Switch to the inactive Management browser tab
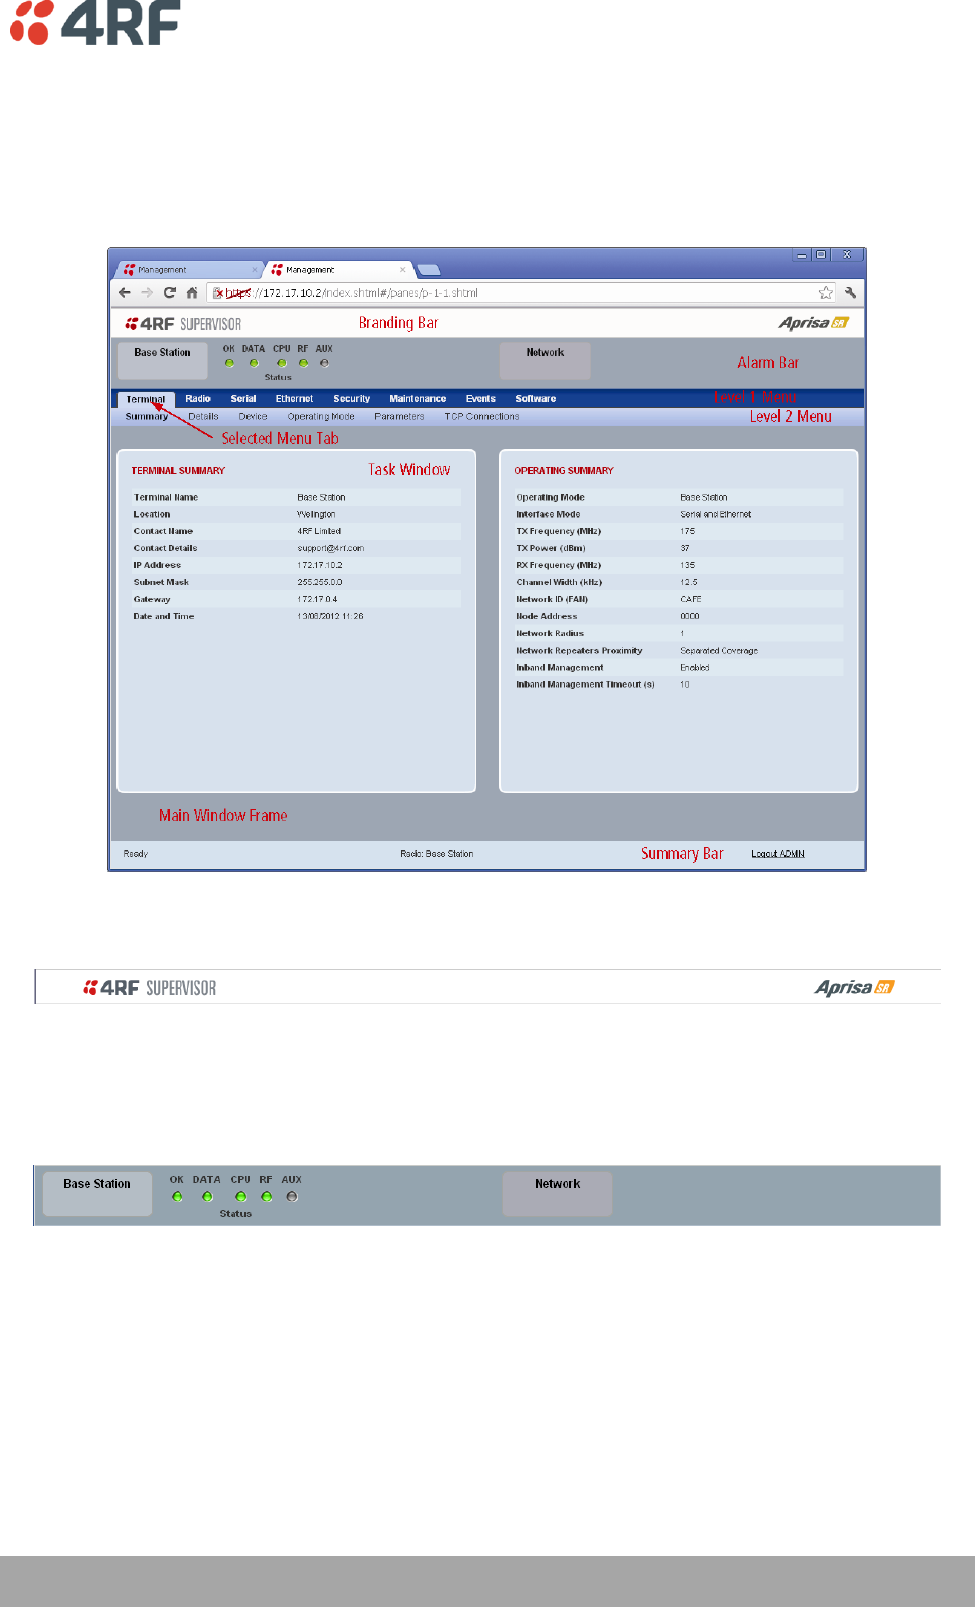The image size is (975, 1607). 188,270
